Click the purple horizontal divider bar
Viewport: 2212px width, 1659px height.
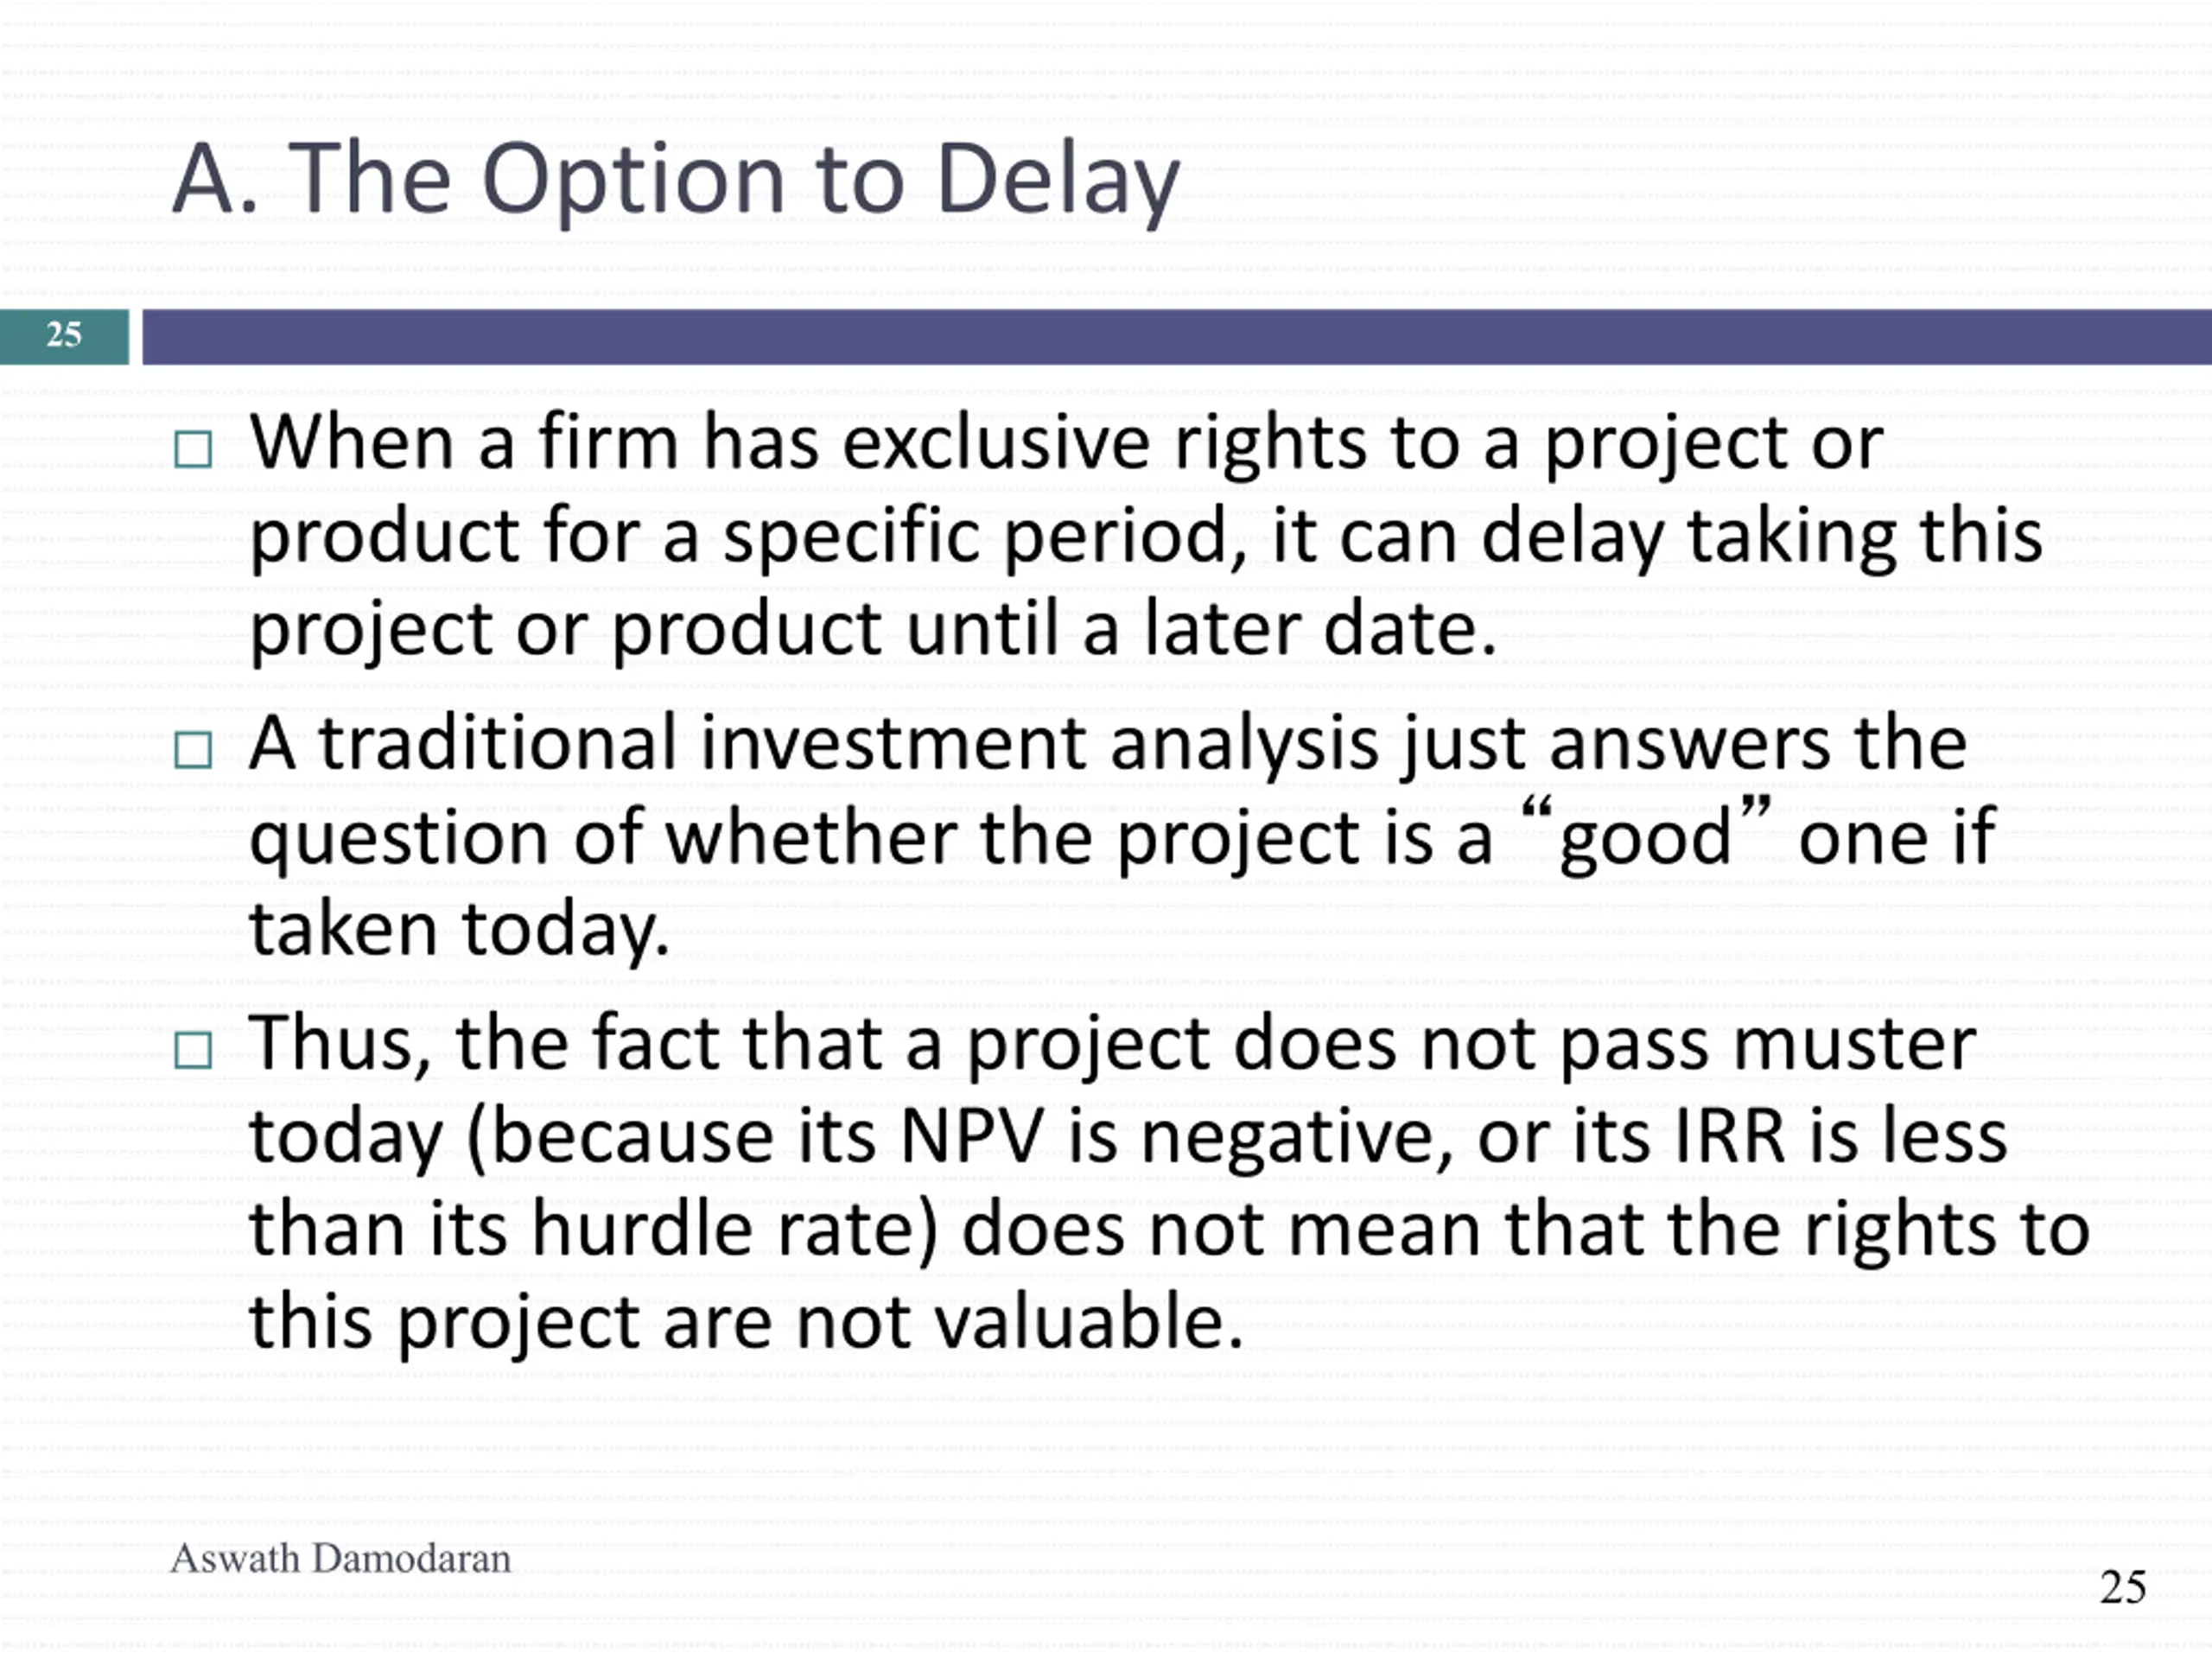(1177, 337)
